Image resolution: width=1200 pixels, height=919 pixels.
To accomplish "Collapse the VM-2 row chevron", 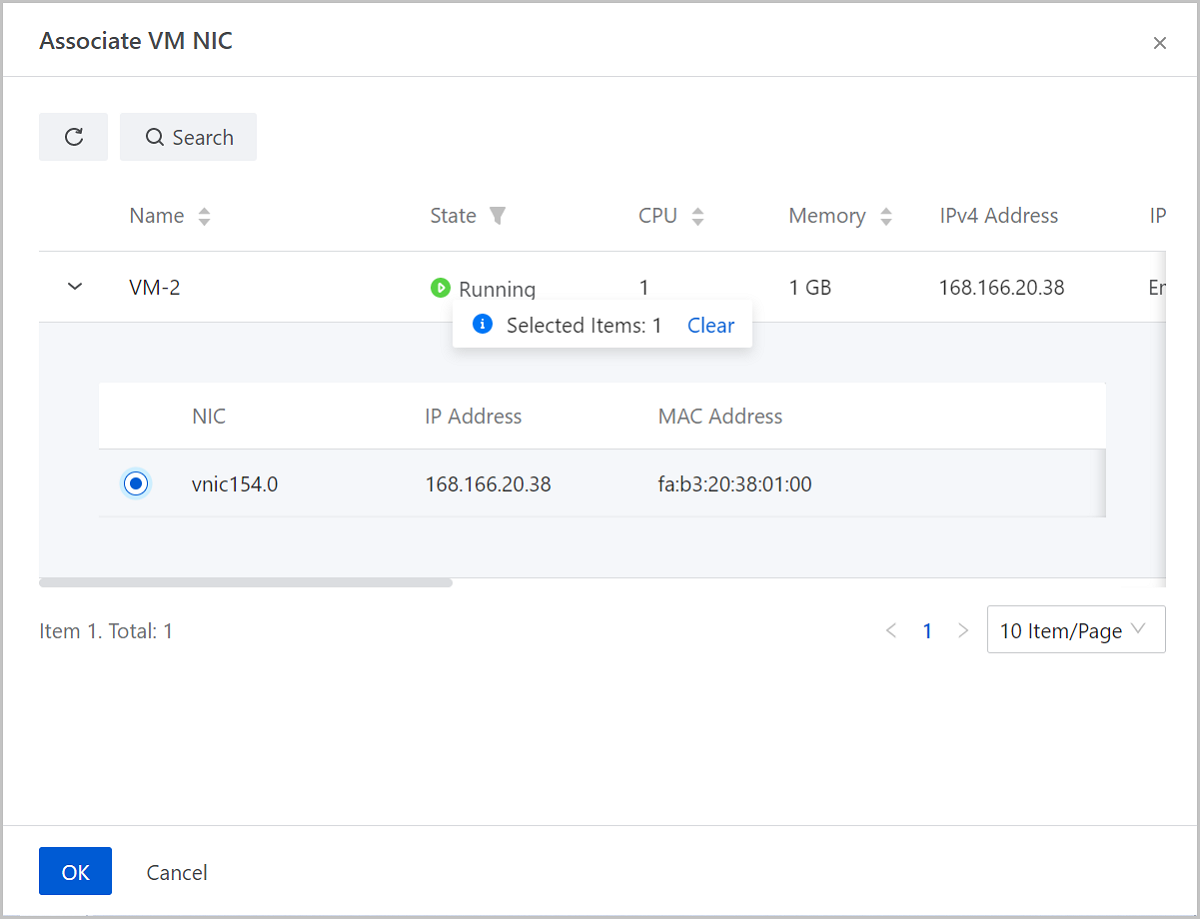I will pyautogui.click(x=74, y=287).
